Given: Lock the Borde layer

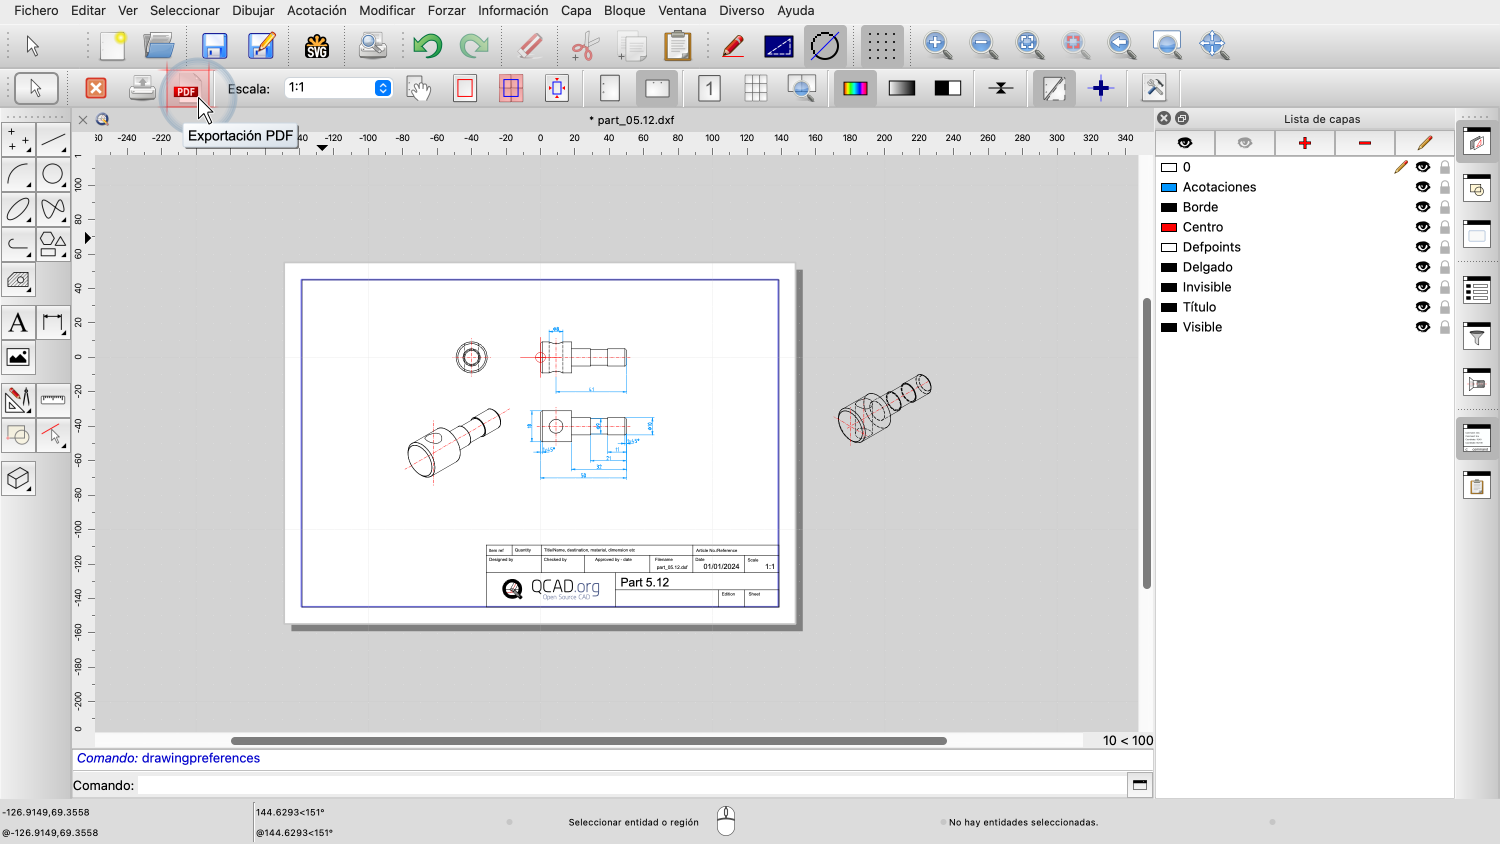Looking at the screenshot, I should click(x=1445, y=207).
